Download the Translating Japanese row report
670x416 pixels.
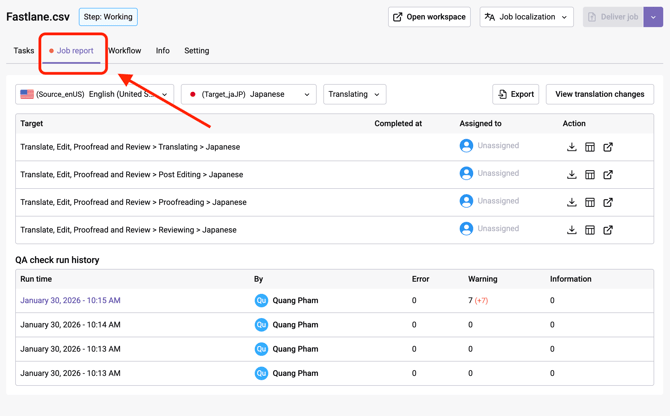coord(571,147)
